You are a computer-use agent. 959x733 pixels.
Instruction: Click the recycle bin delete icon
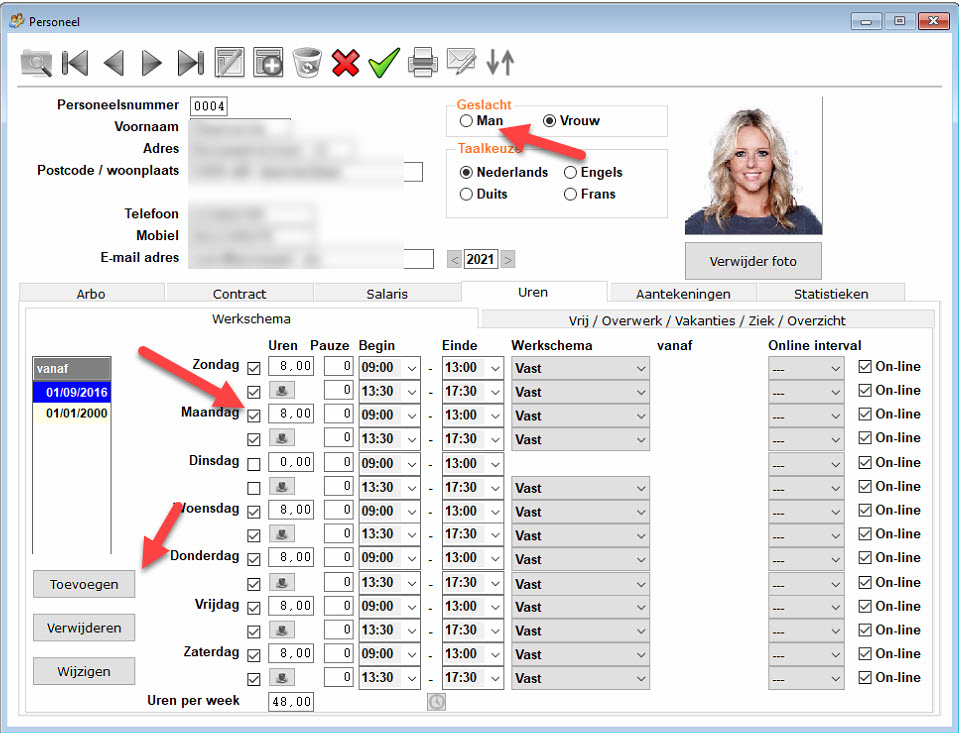point(307,63)
